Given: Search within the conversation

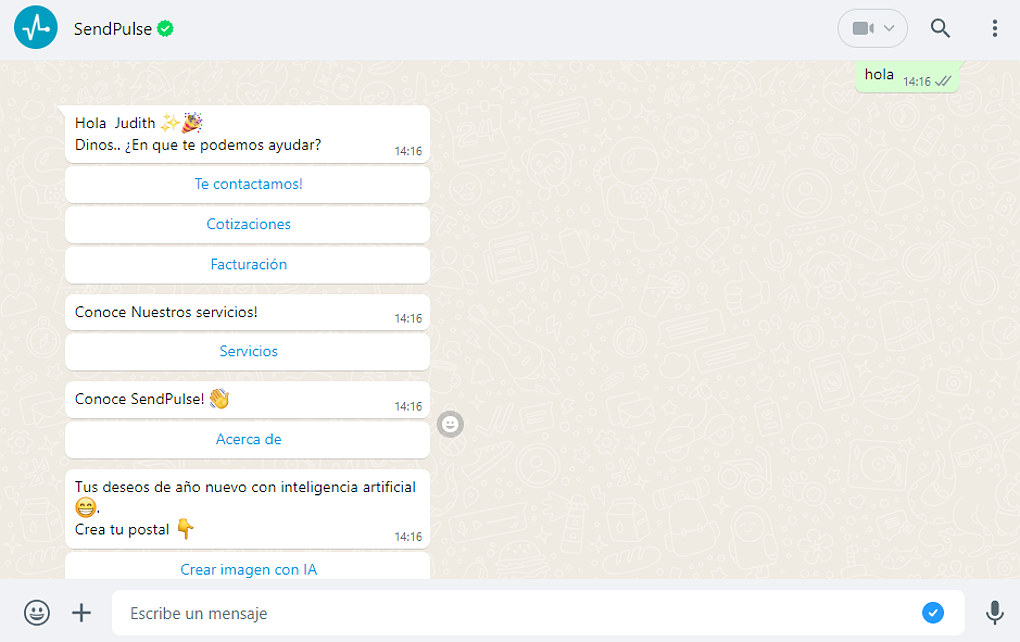Looking at the screenshot, I should [940, 28].
